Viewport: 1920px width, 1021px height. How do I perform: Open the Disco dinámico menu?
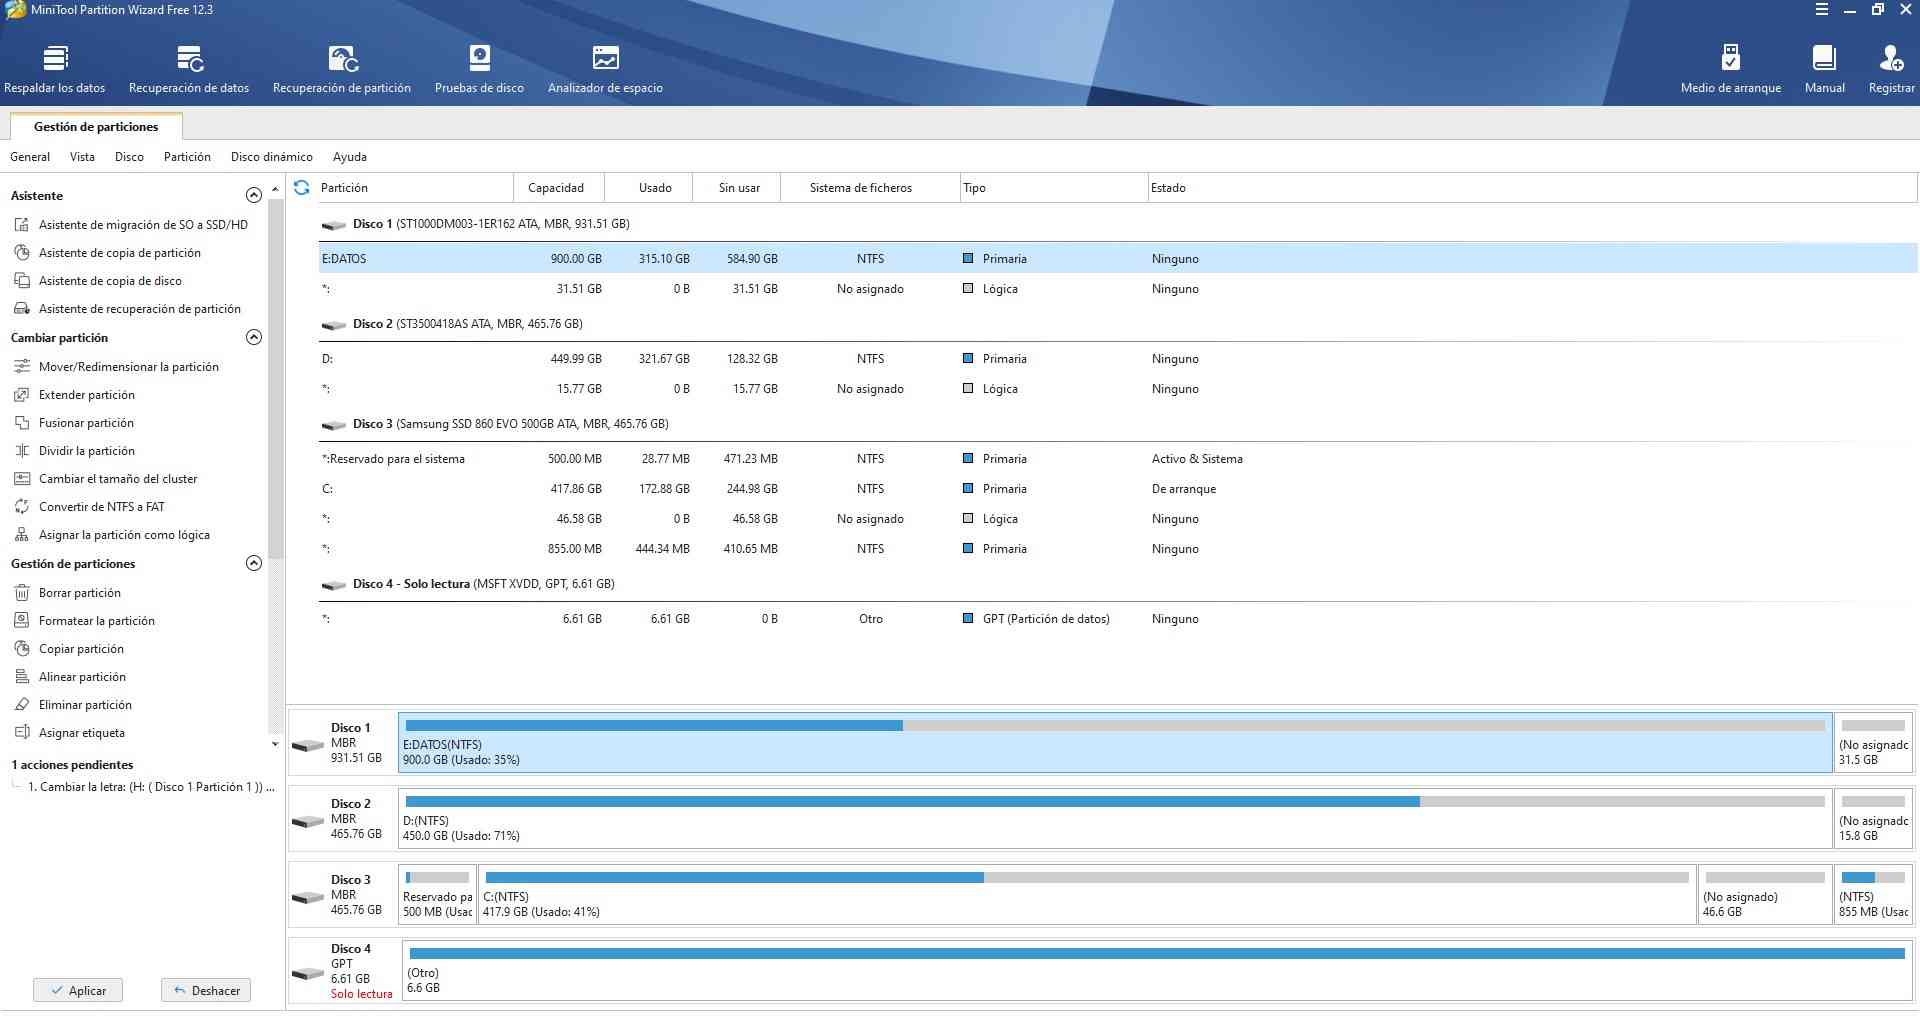click(x=271, y=157)
